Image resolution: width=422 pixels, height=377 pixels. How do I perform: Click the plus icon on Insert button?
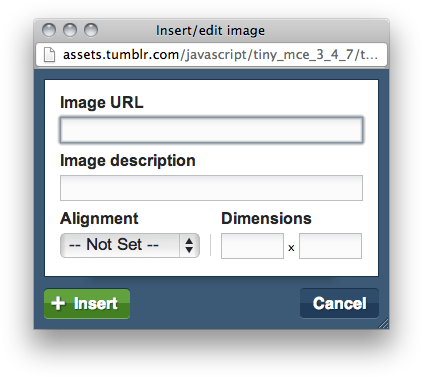[x=58, y=303]
